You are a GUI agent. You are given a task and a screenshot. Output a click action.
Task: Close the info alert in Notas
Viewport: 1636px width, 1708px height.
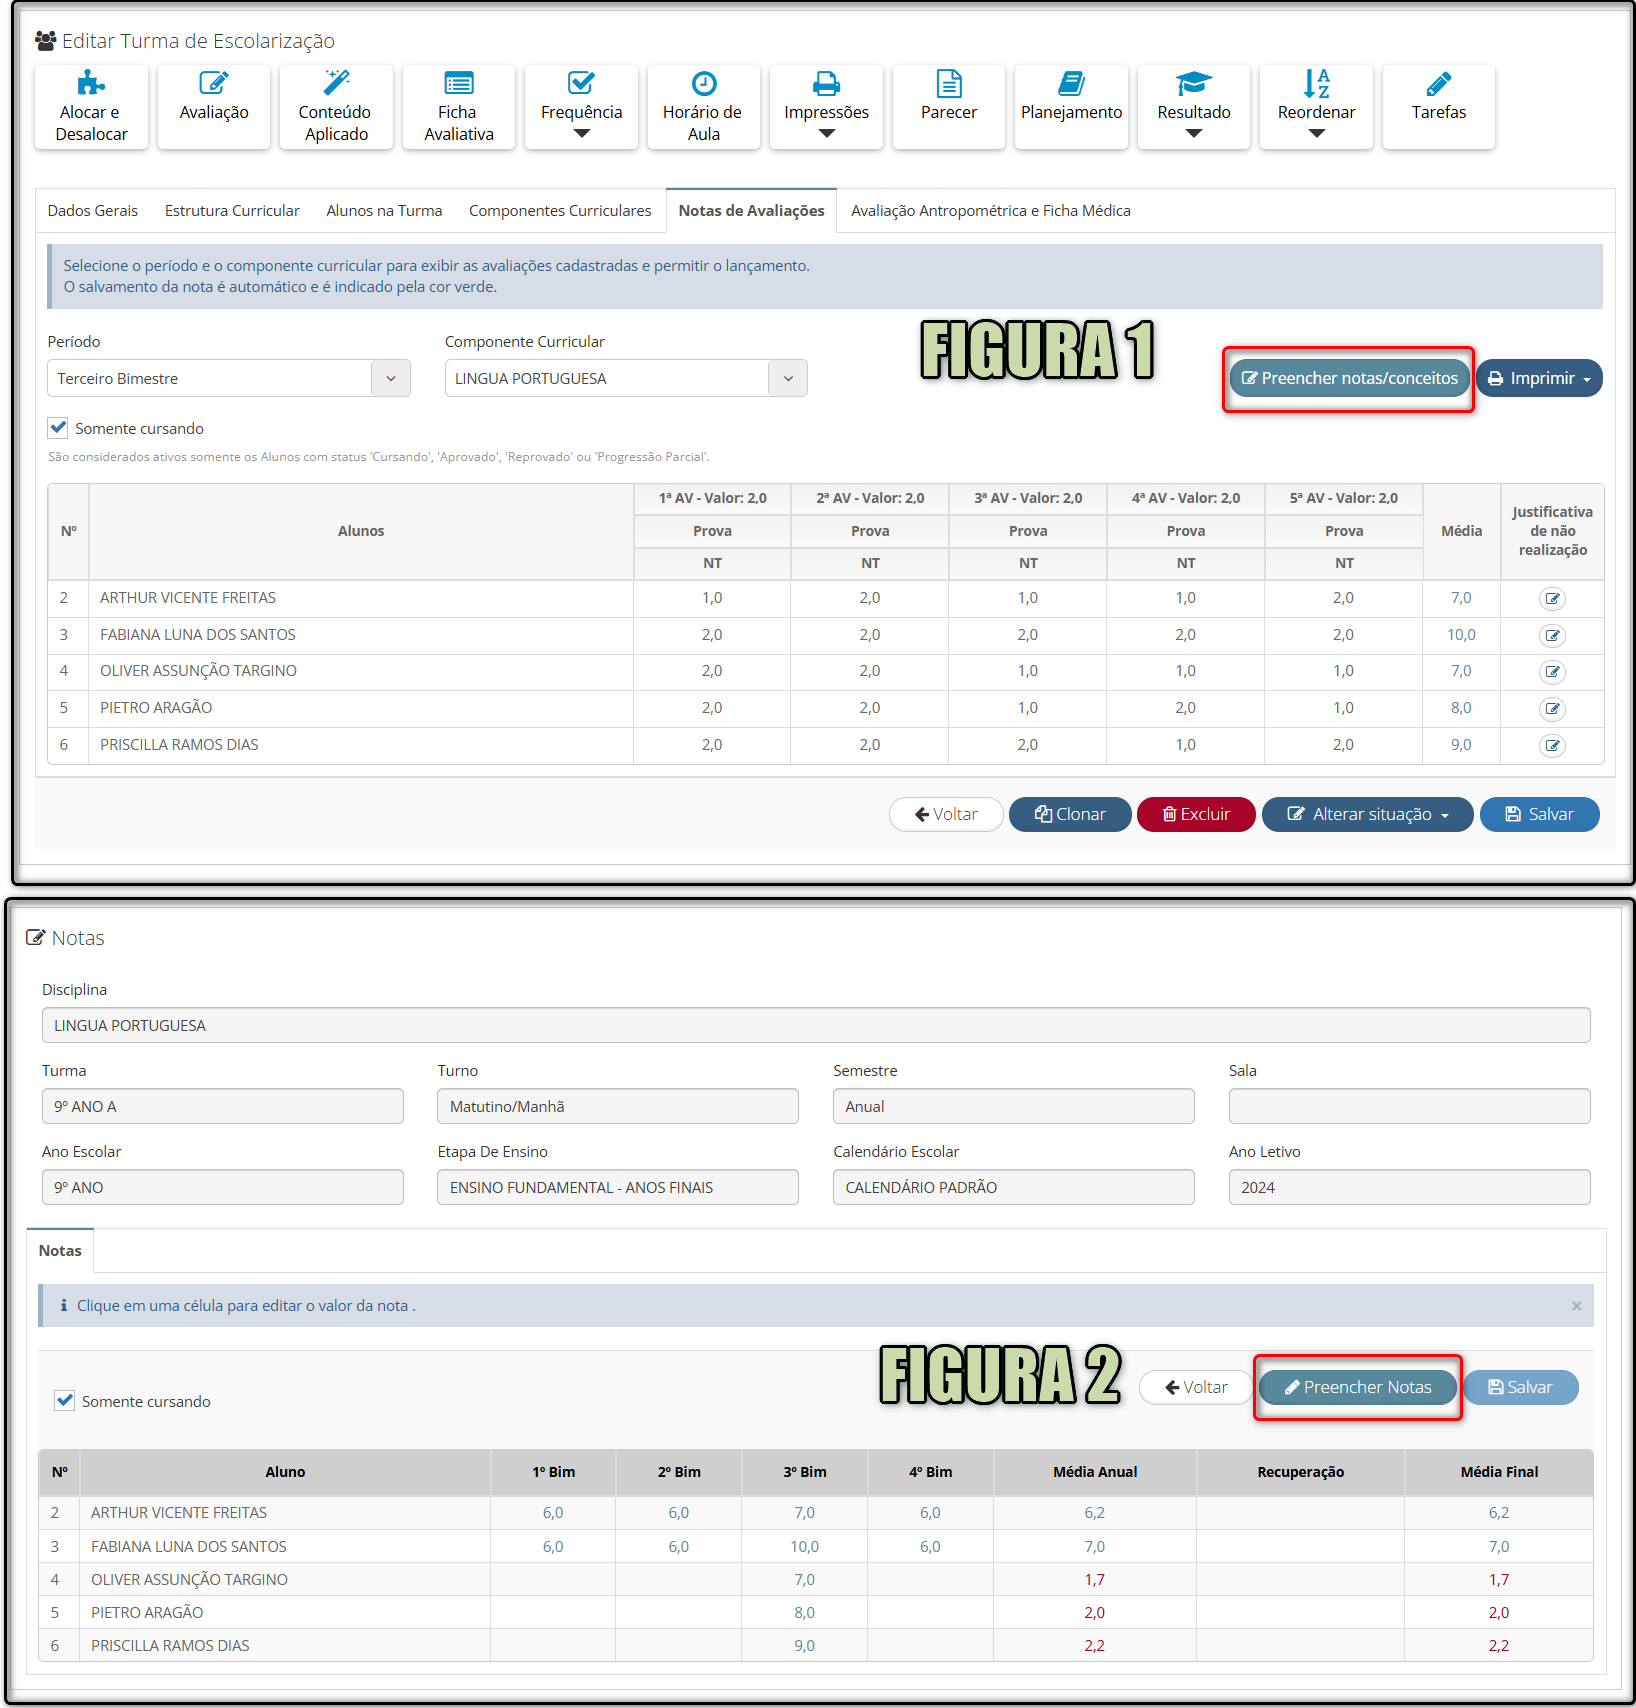(x=1576, y=1306)
